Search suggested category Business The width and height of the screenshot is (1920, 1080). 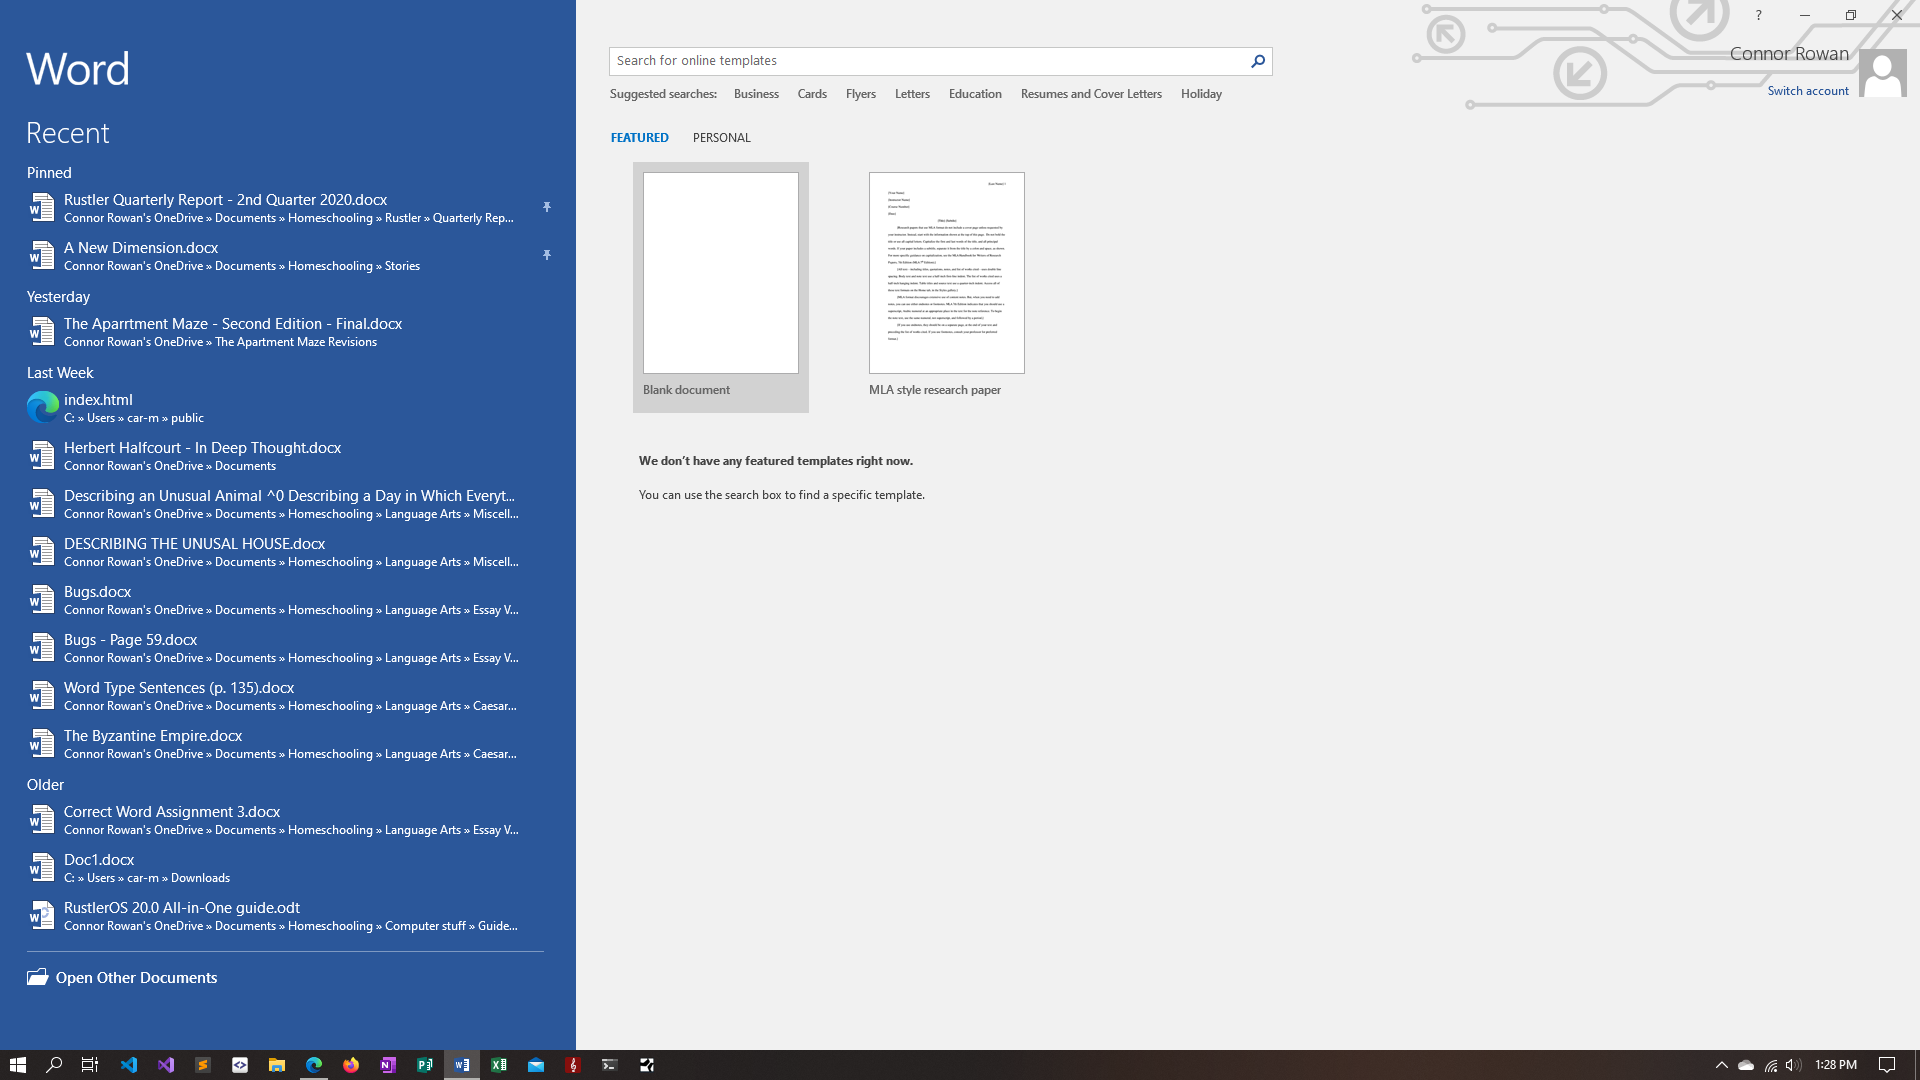tap(756, 94)
